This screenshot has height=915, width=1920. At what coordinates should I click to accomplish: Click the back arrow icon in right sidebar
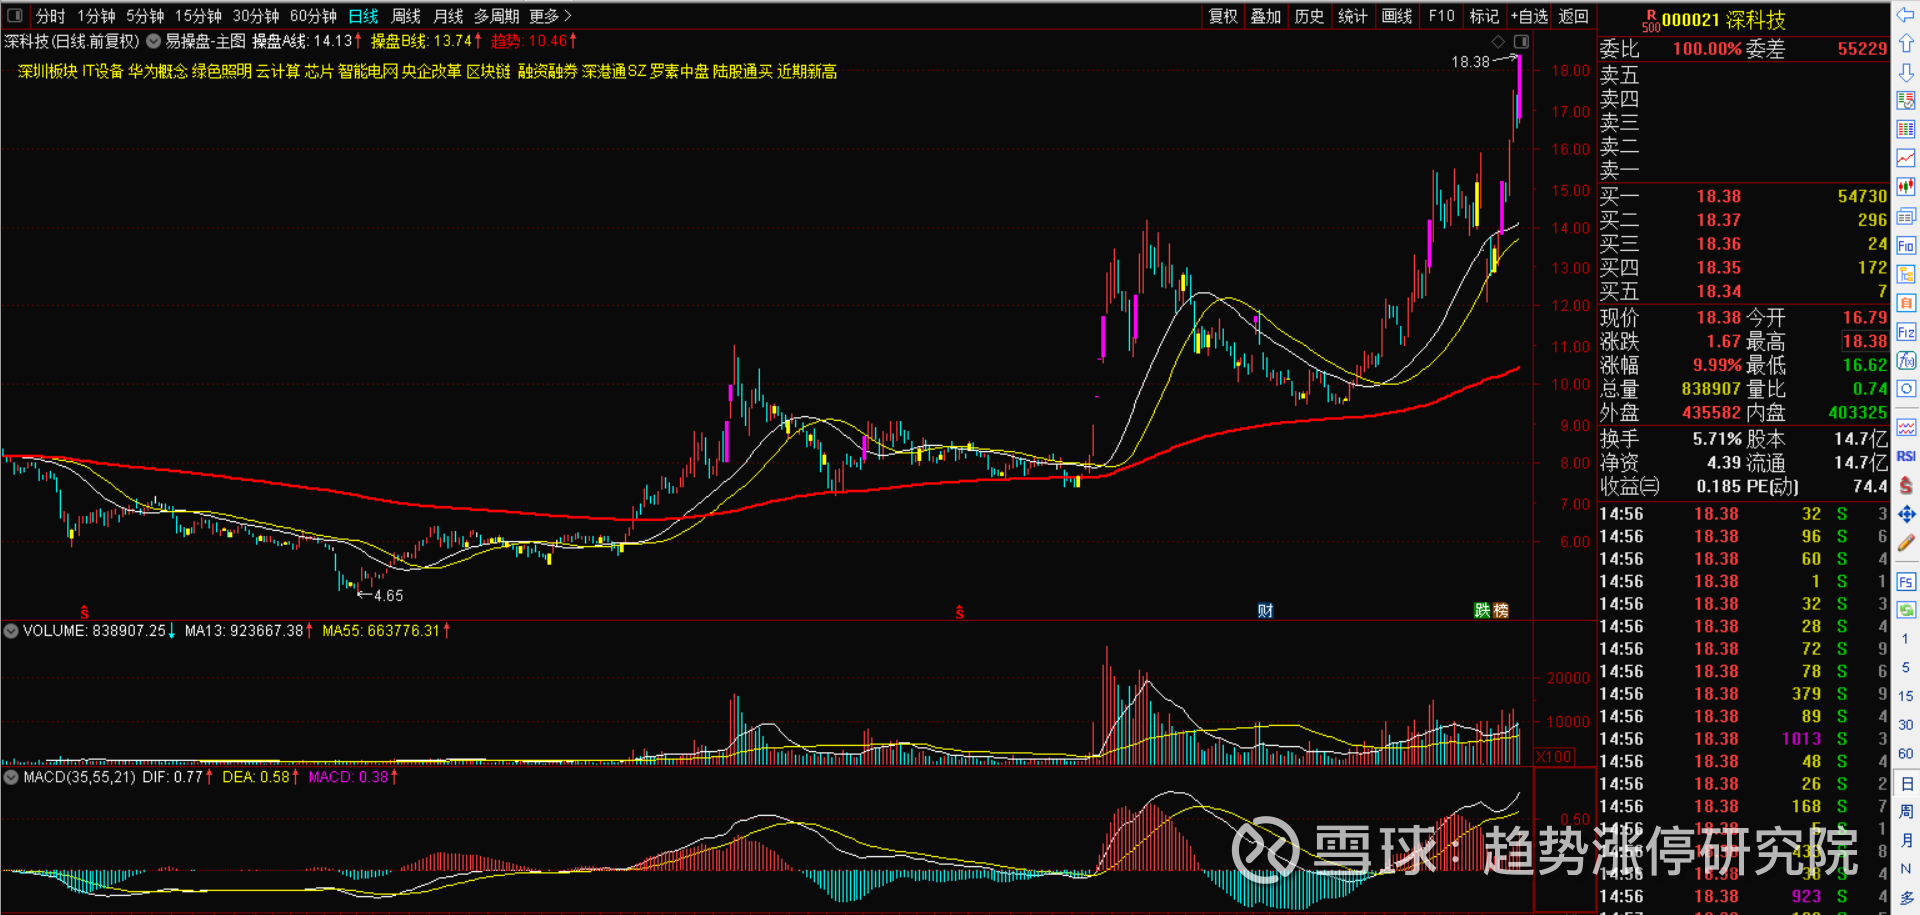[x=1906, y=16]
